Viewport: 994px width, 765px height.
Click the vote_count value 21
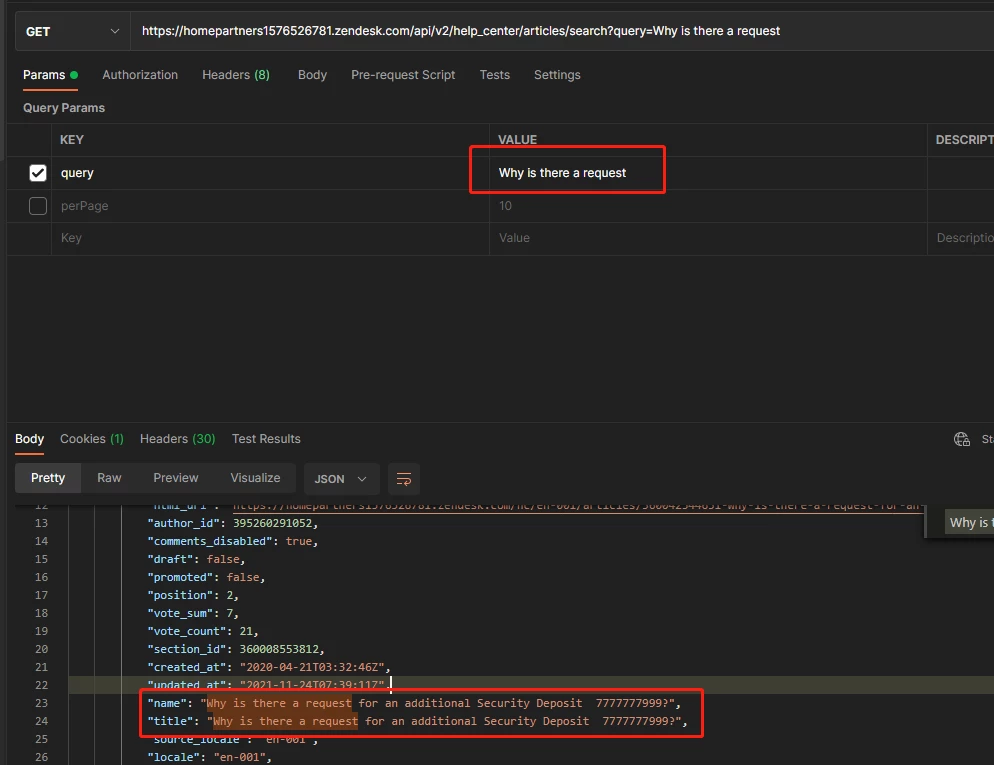[x=245, y=631]
